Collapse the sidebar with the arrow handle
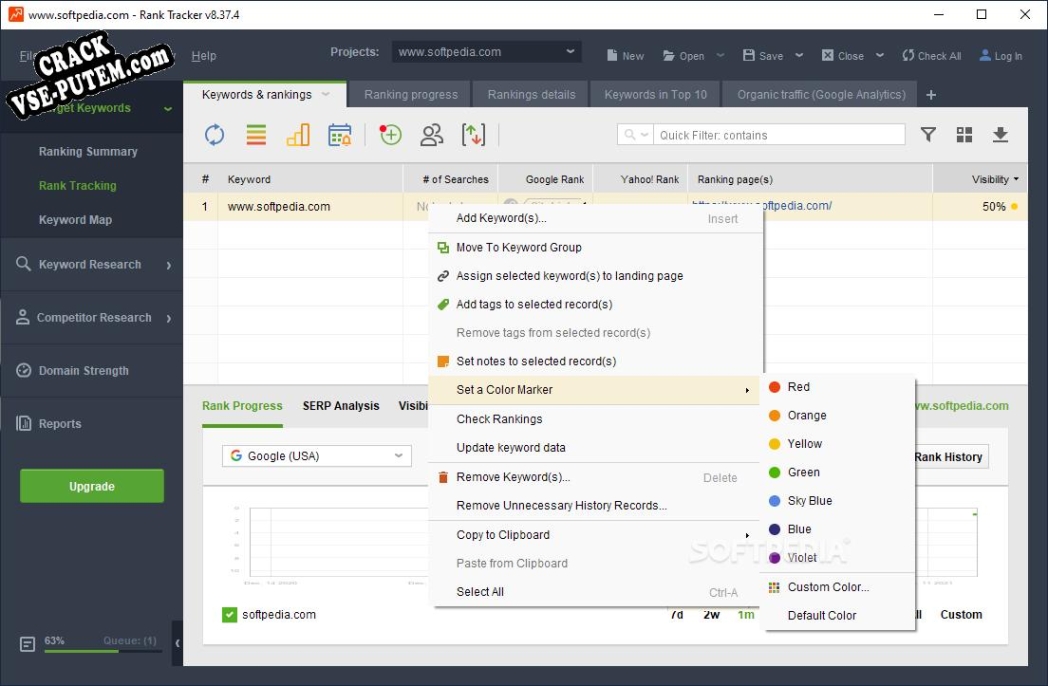The image size is (1048, 686). pyautogui.click(x=177, y=643)
